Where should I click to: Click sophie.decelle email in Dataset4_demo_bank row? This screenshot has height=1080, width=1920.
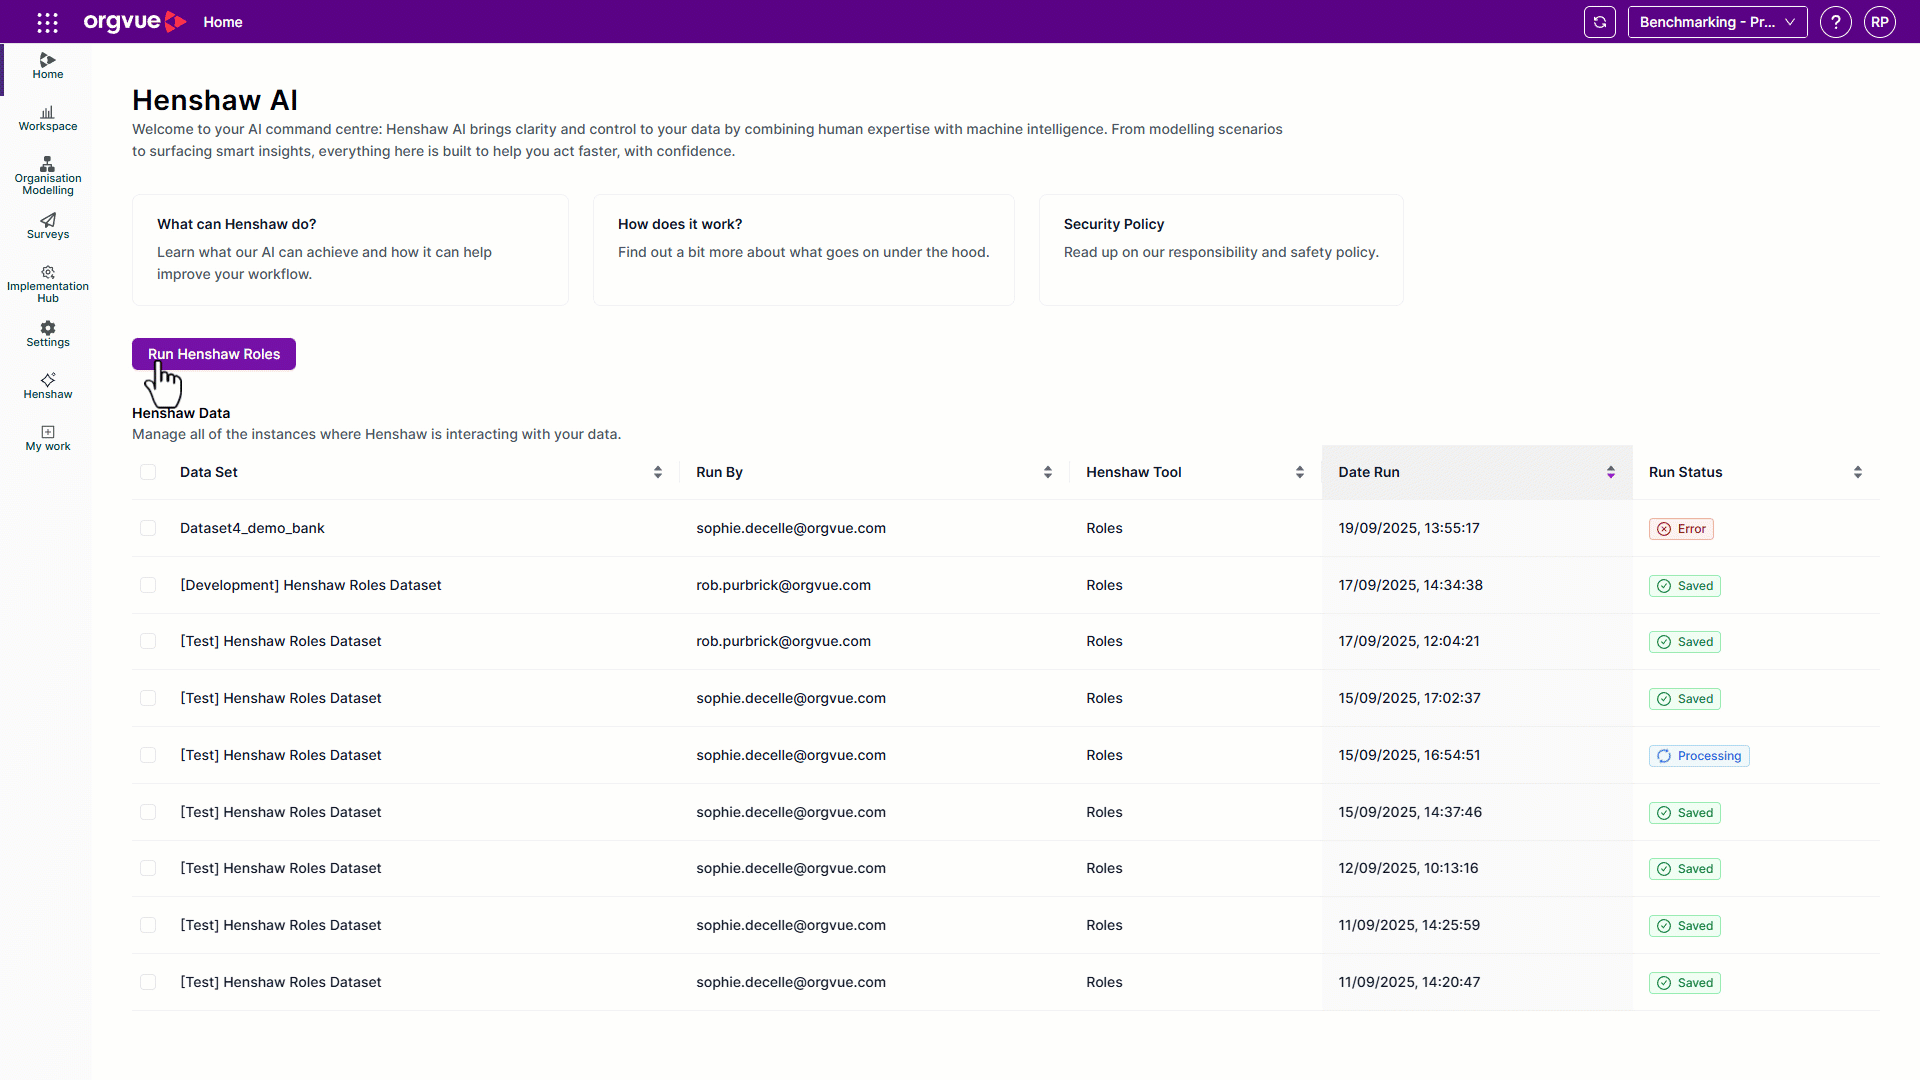point(791,528)
